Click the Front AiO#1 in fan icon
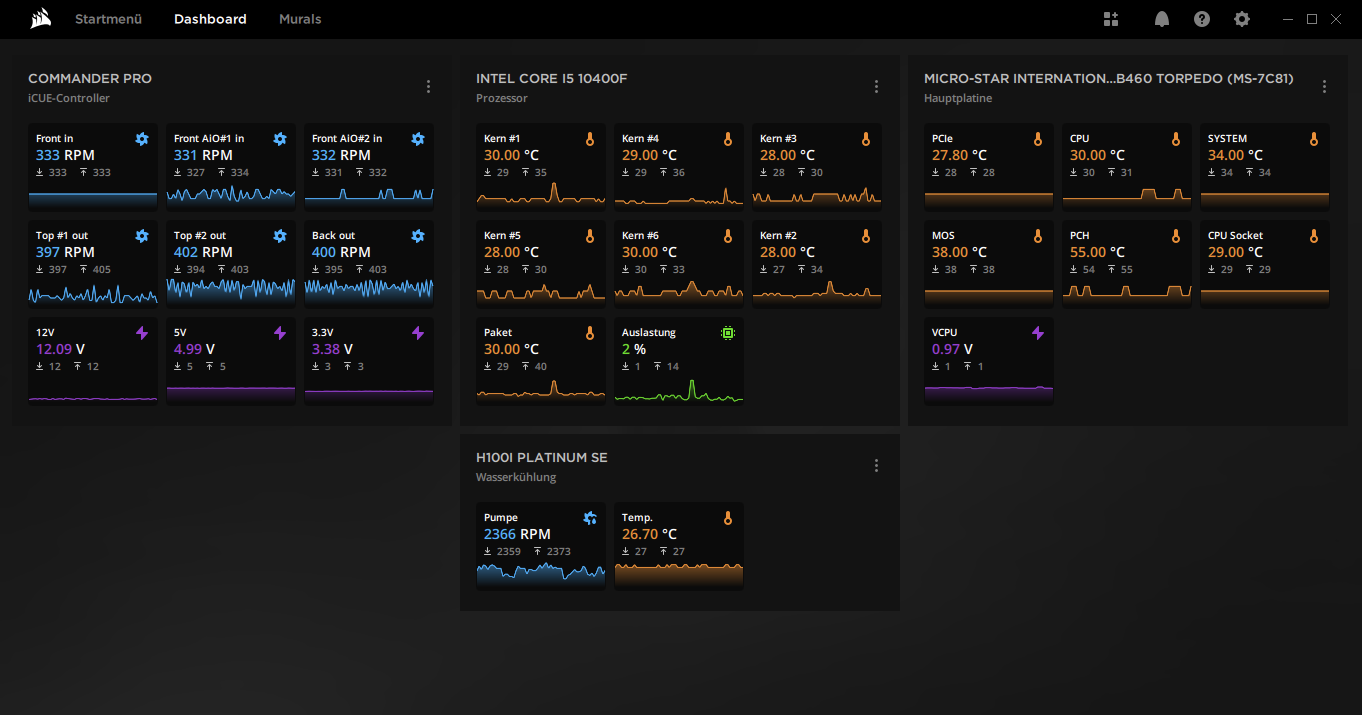 280,139
